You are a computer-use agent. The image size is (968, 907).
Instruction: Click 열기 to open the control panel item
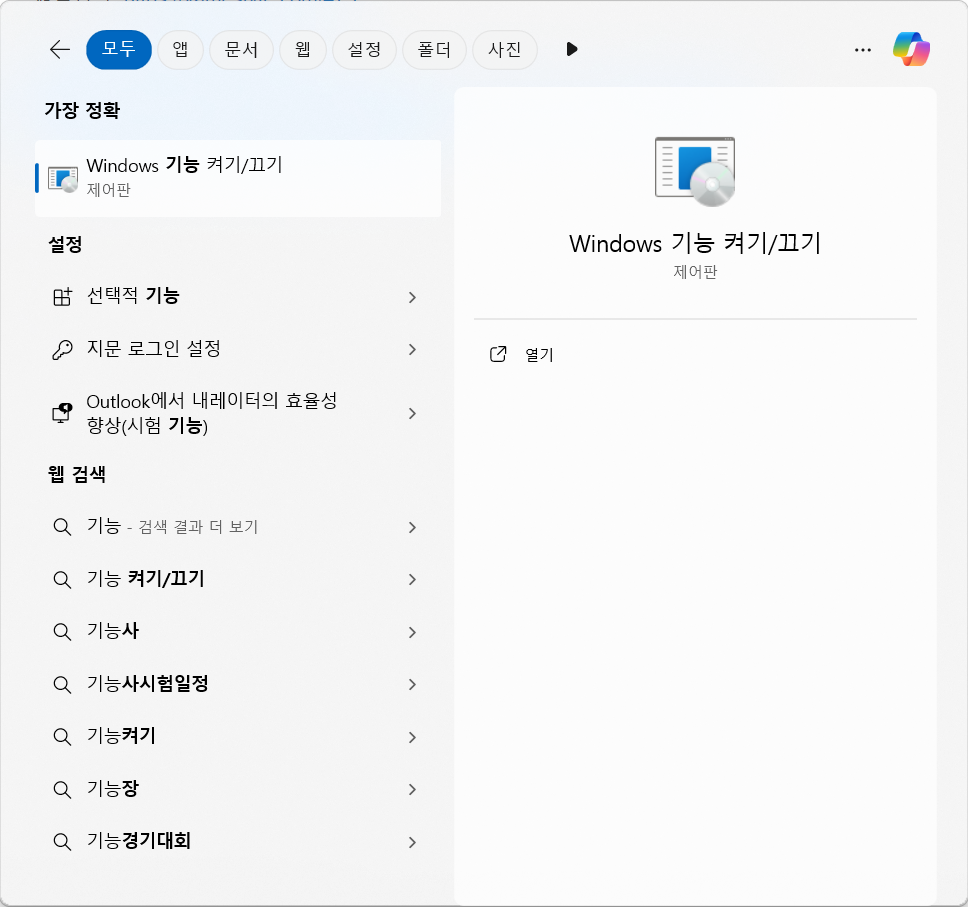(539, 355)
